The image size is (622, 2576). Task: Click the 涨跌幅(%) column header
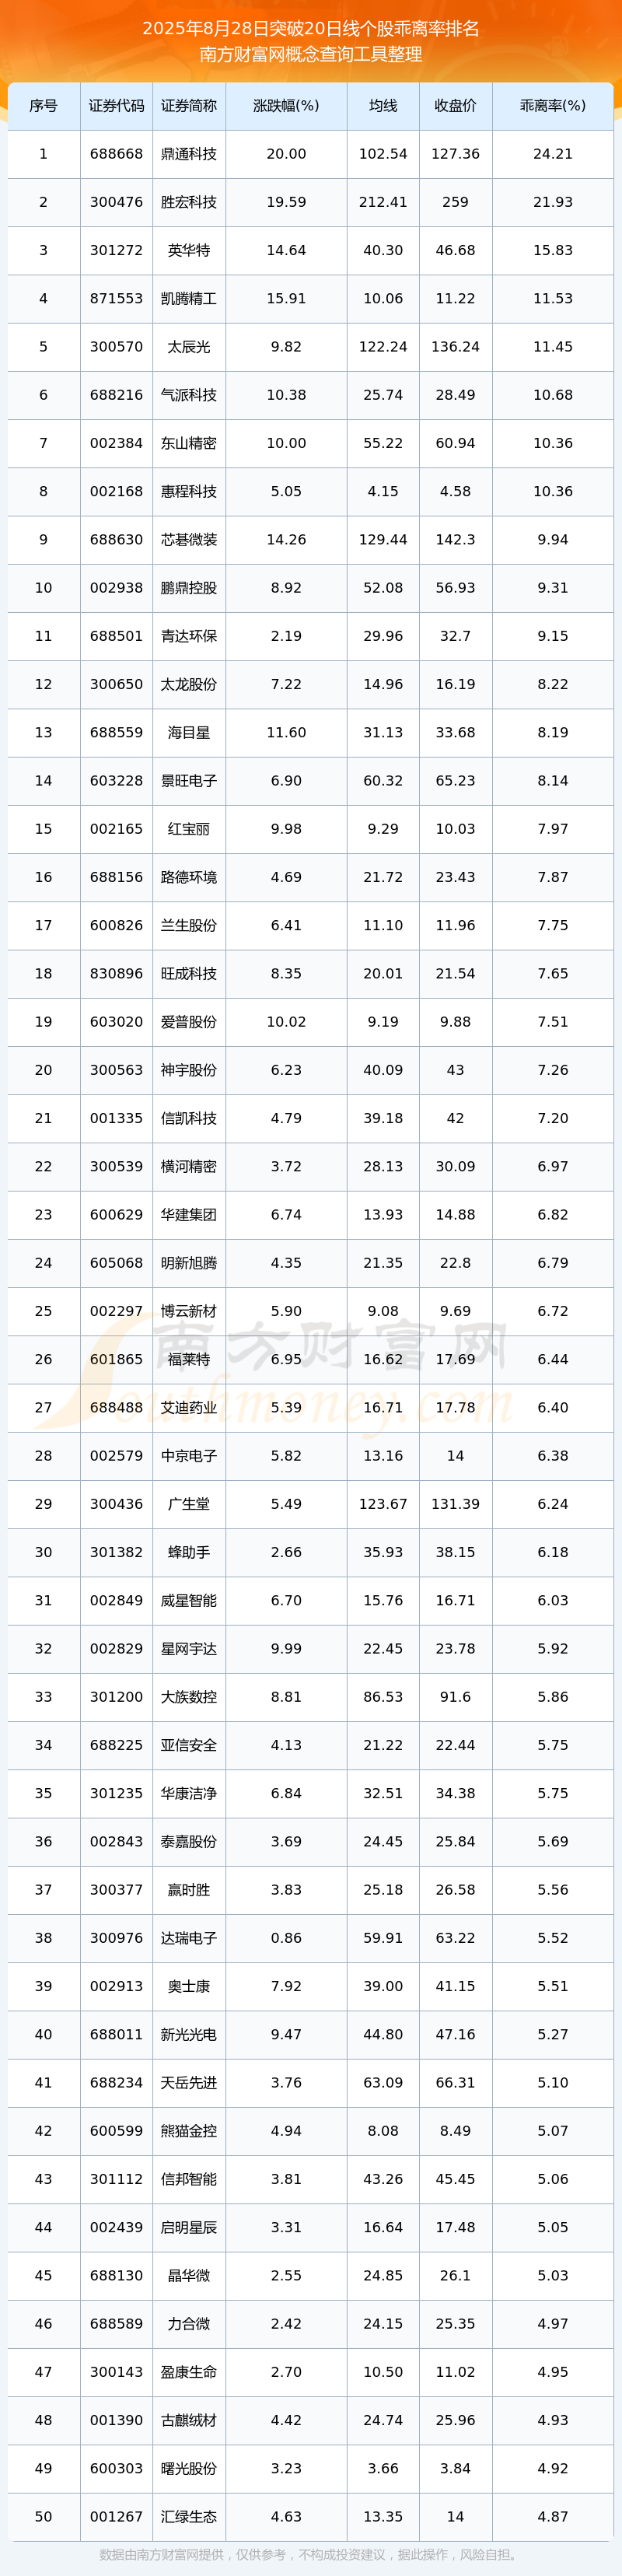pyautogui.click(x=286, y=106)
